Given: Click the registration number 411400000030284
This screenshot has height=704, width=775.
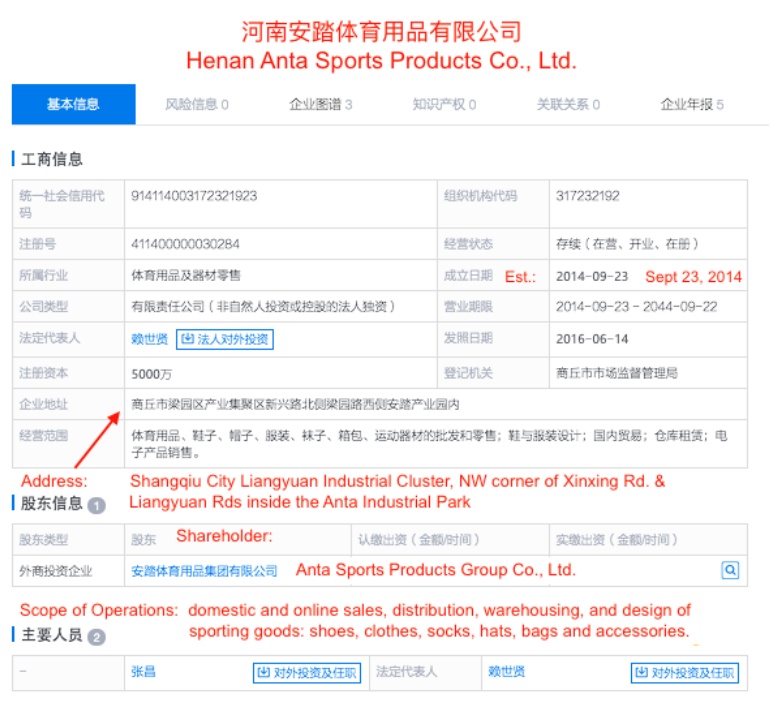Looking at the screenshot, I should (185, 244).
